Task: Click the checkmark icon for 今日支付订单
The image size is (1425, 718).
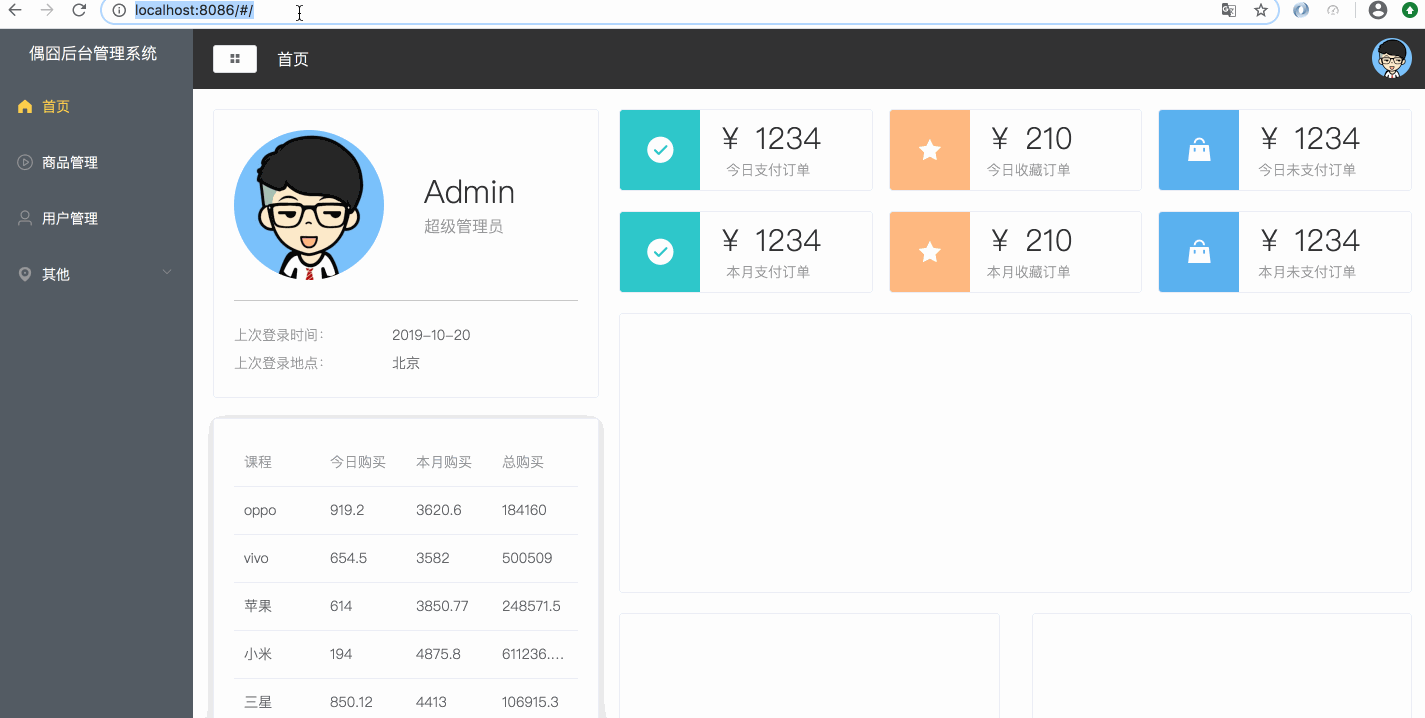Action: 660,150
